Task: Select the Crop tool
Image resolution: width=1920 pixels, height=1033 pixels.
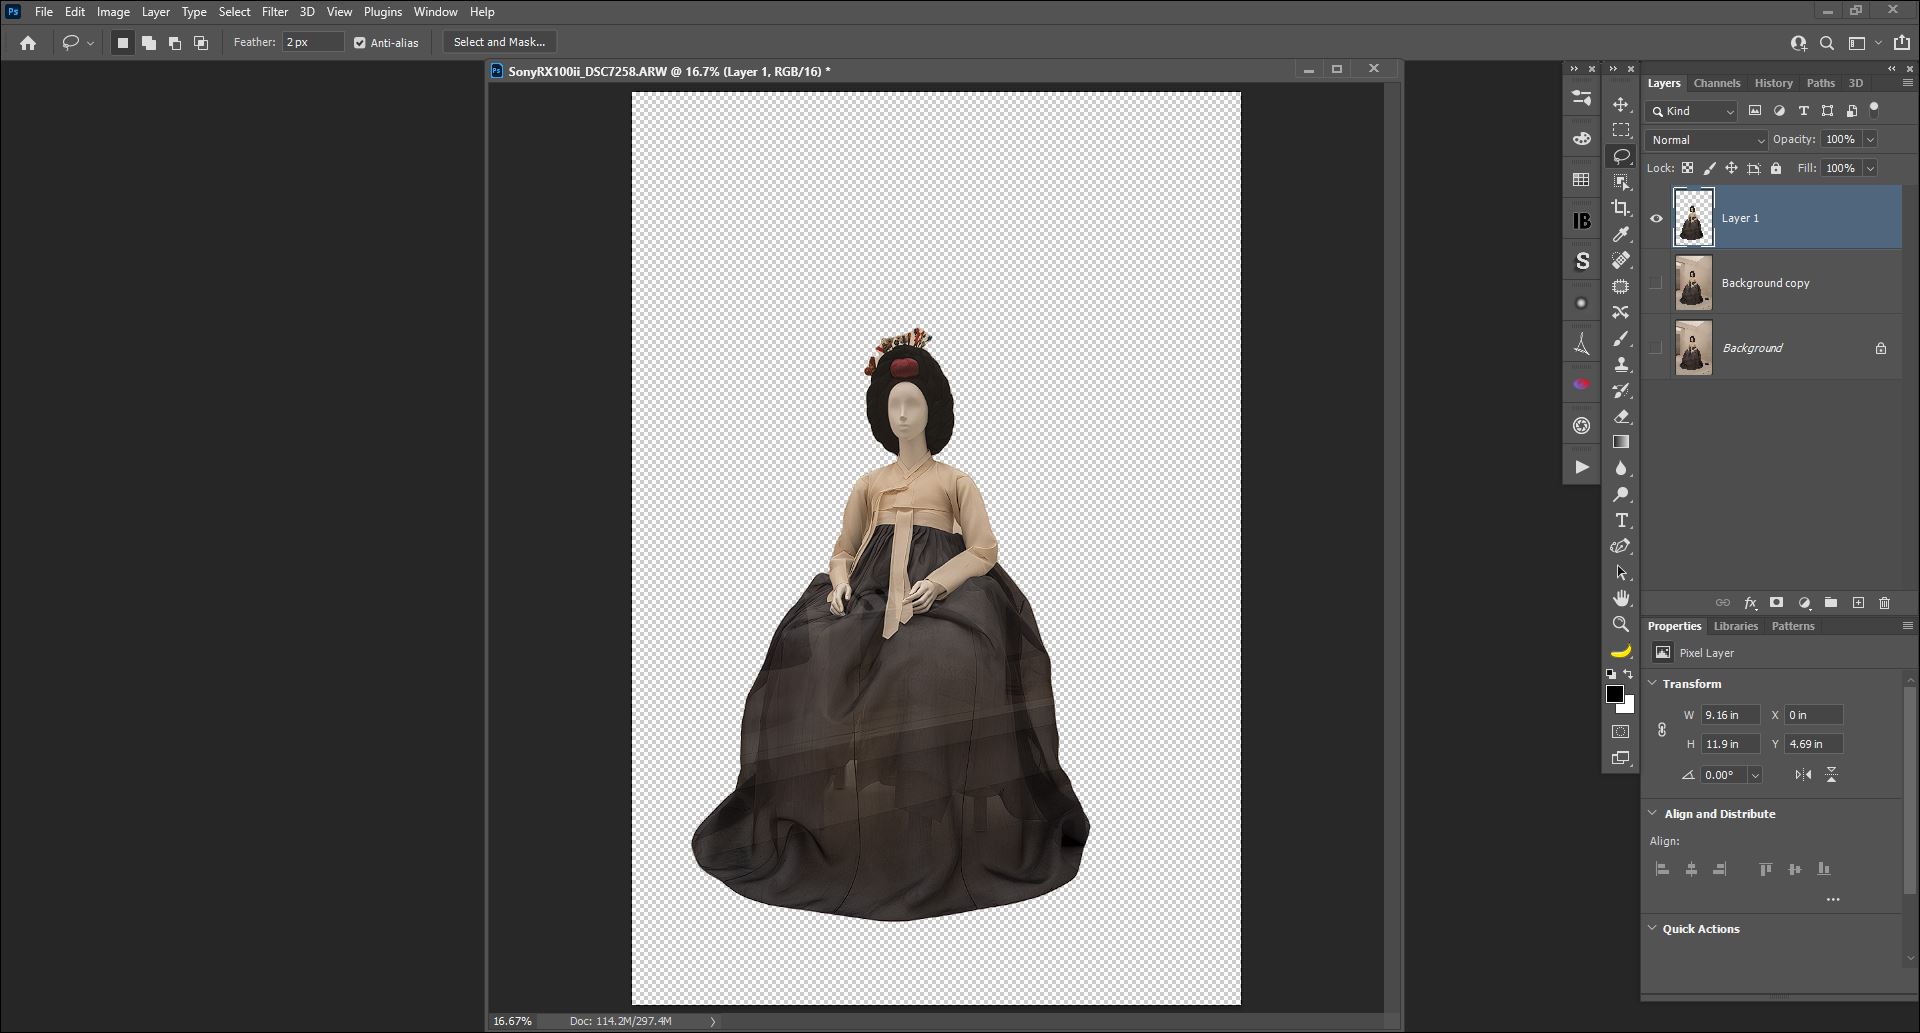Action: pos(1620,208)
